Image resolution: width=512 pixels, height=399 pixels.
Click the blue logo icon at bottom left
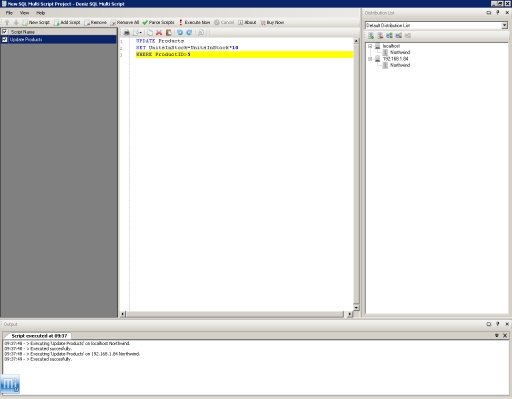pyautogui.click(x=10, y=384)
